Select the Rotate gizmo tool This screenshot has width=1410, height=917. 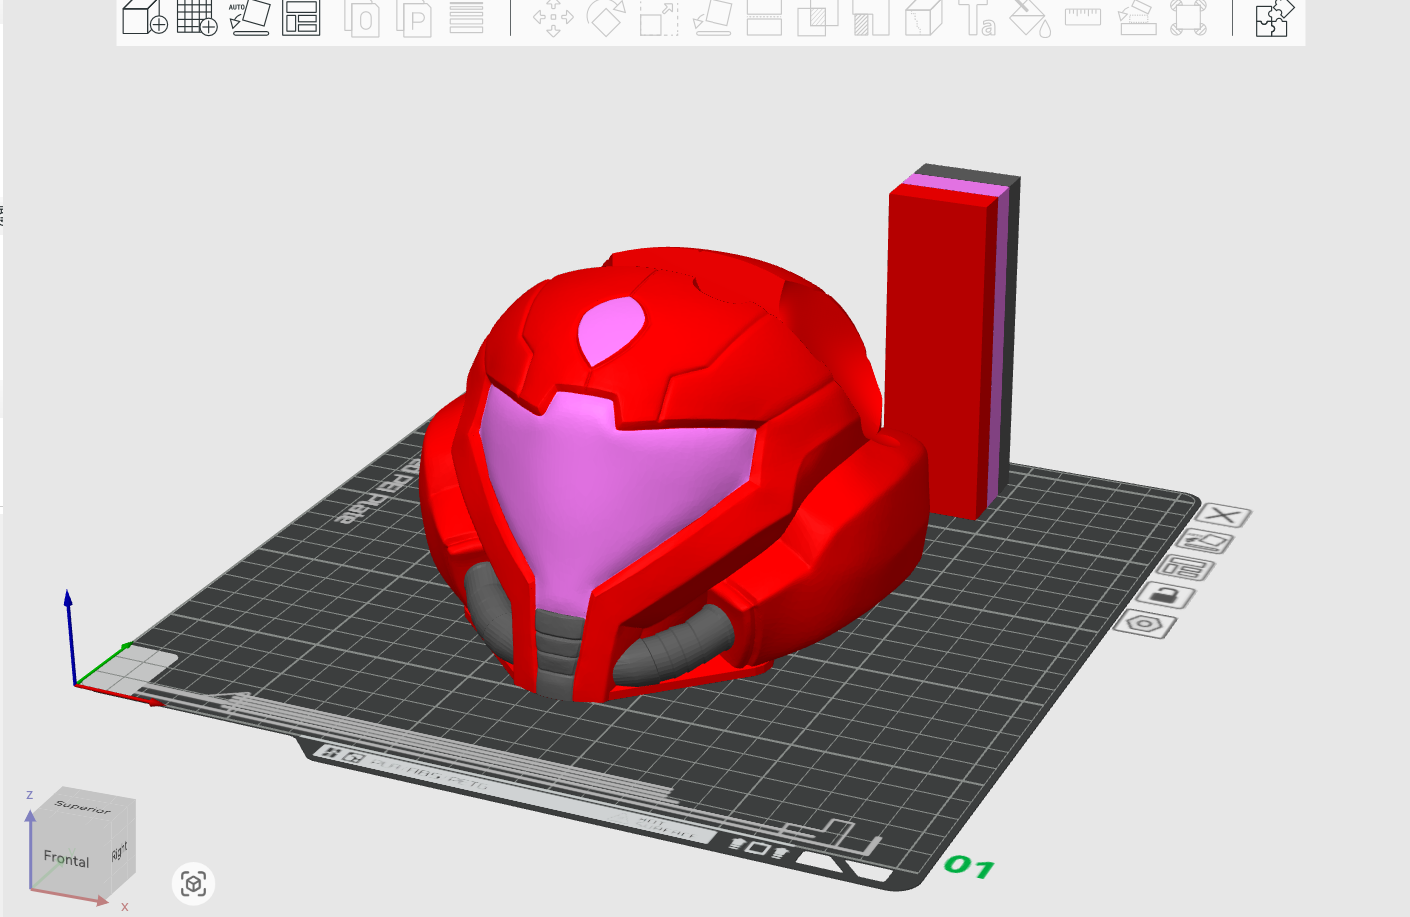[606, 16]
